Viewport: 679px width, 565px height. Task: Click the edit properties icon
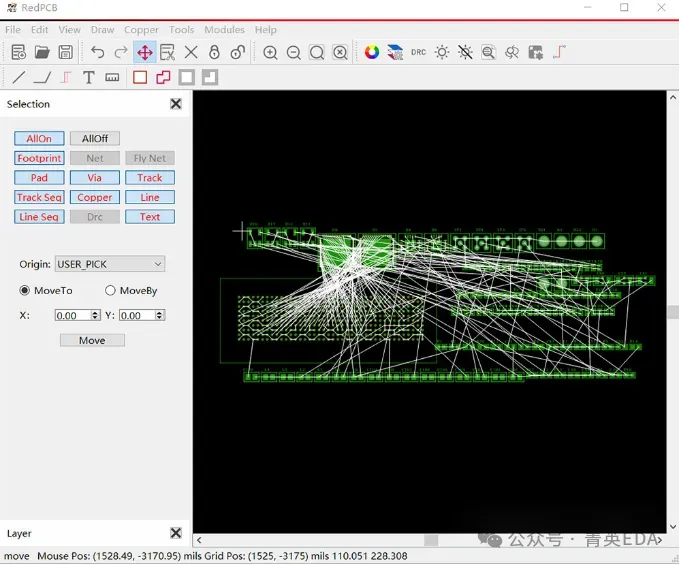pyautogui.click(x=168, y=52)
